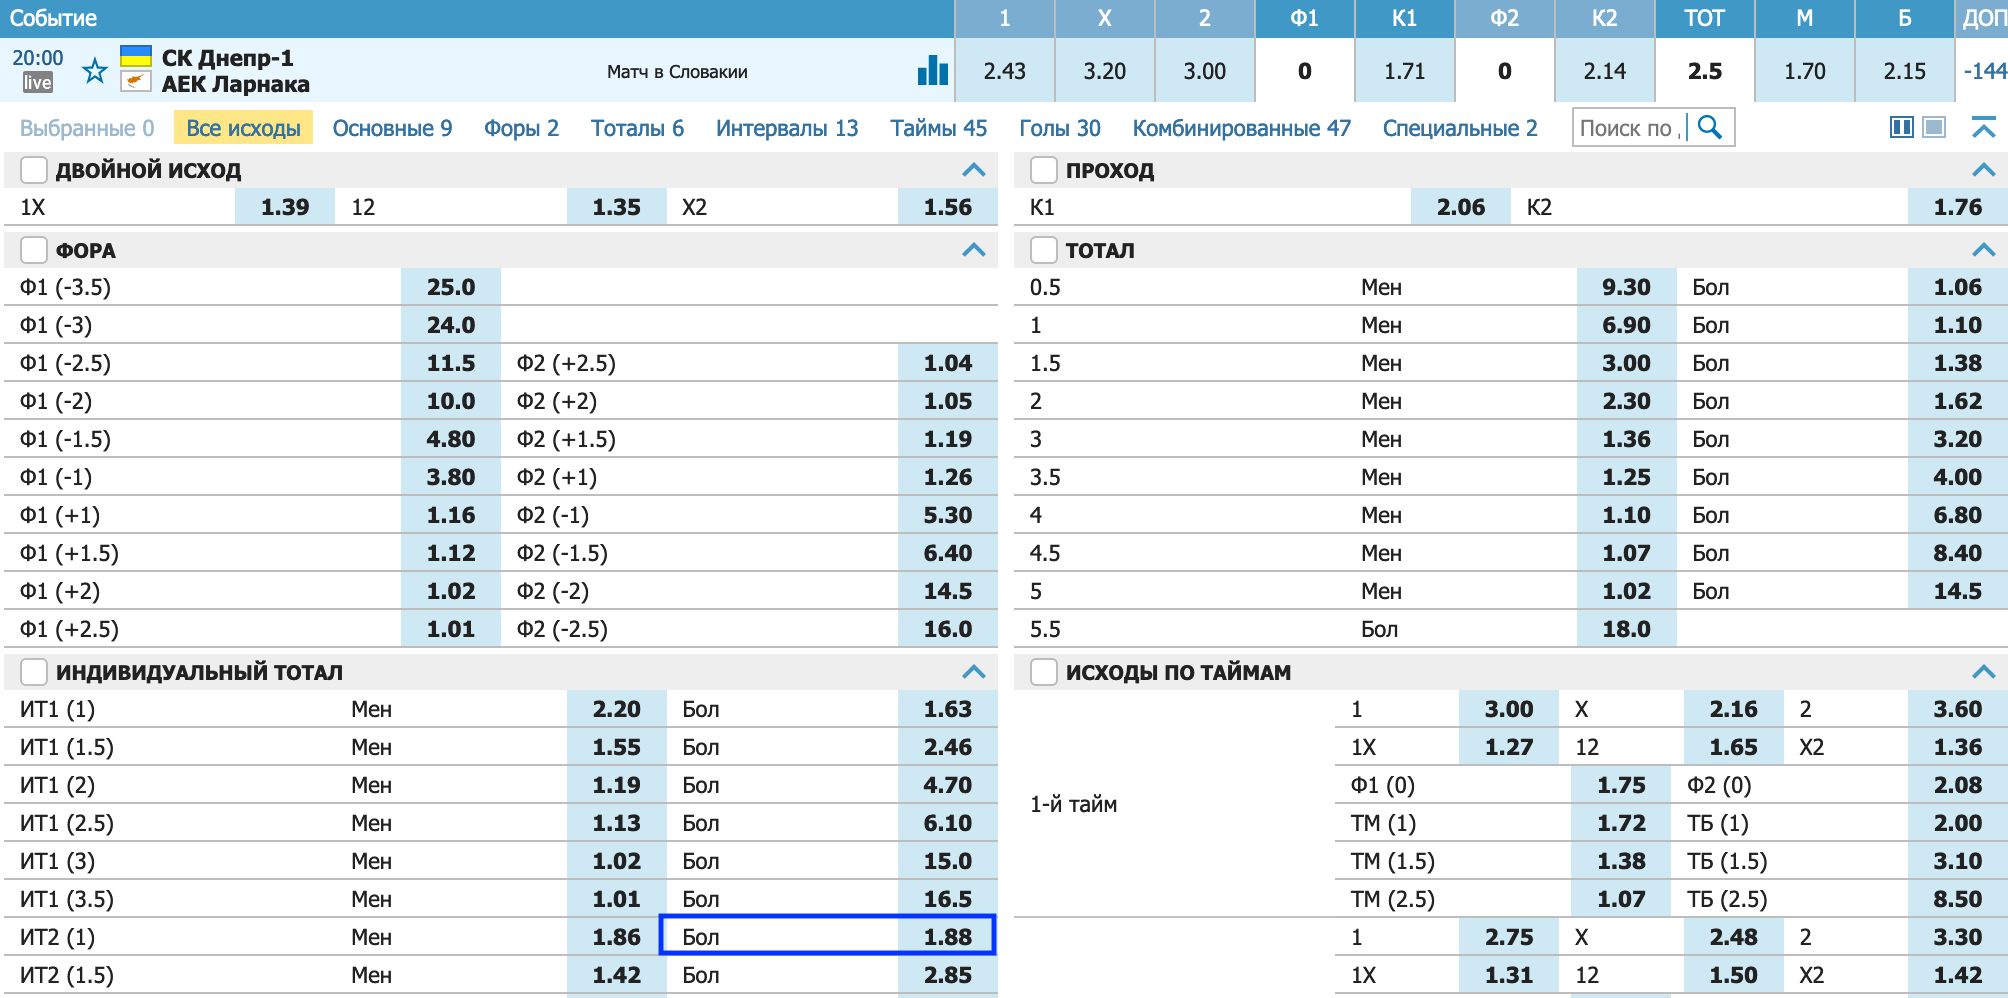Collapse the Исходы по таймам section
The image size is (2008, 998).
pyautogui.click(x=1983, y=672)
